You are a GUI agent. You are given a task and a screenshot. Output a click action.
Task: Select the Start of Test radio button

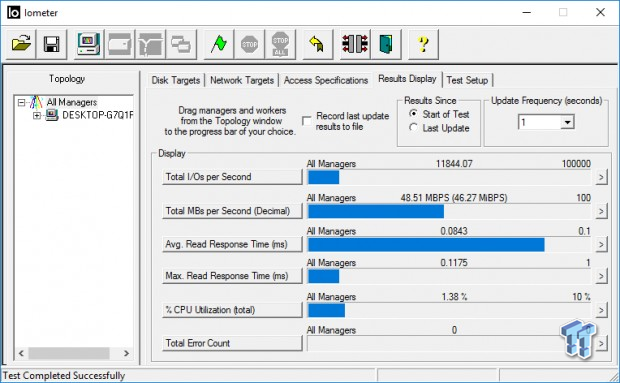(x=413, y=114)
